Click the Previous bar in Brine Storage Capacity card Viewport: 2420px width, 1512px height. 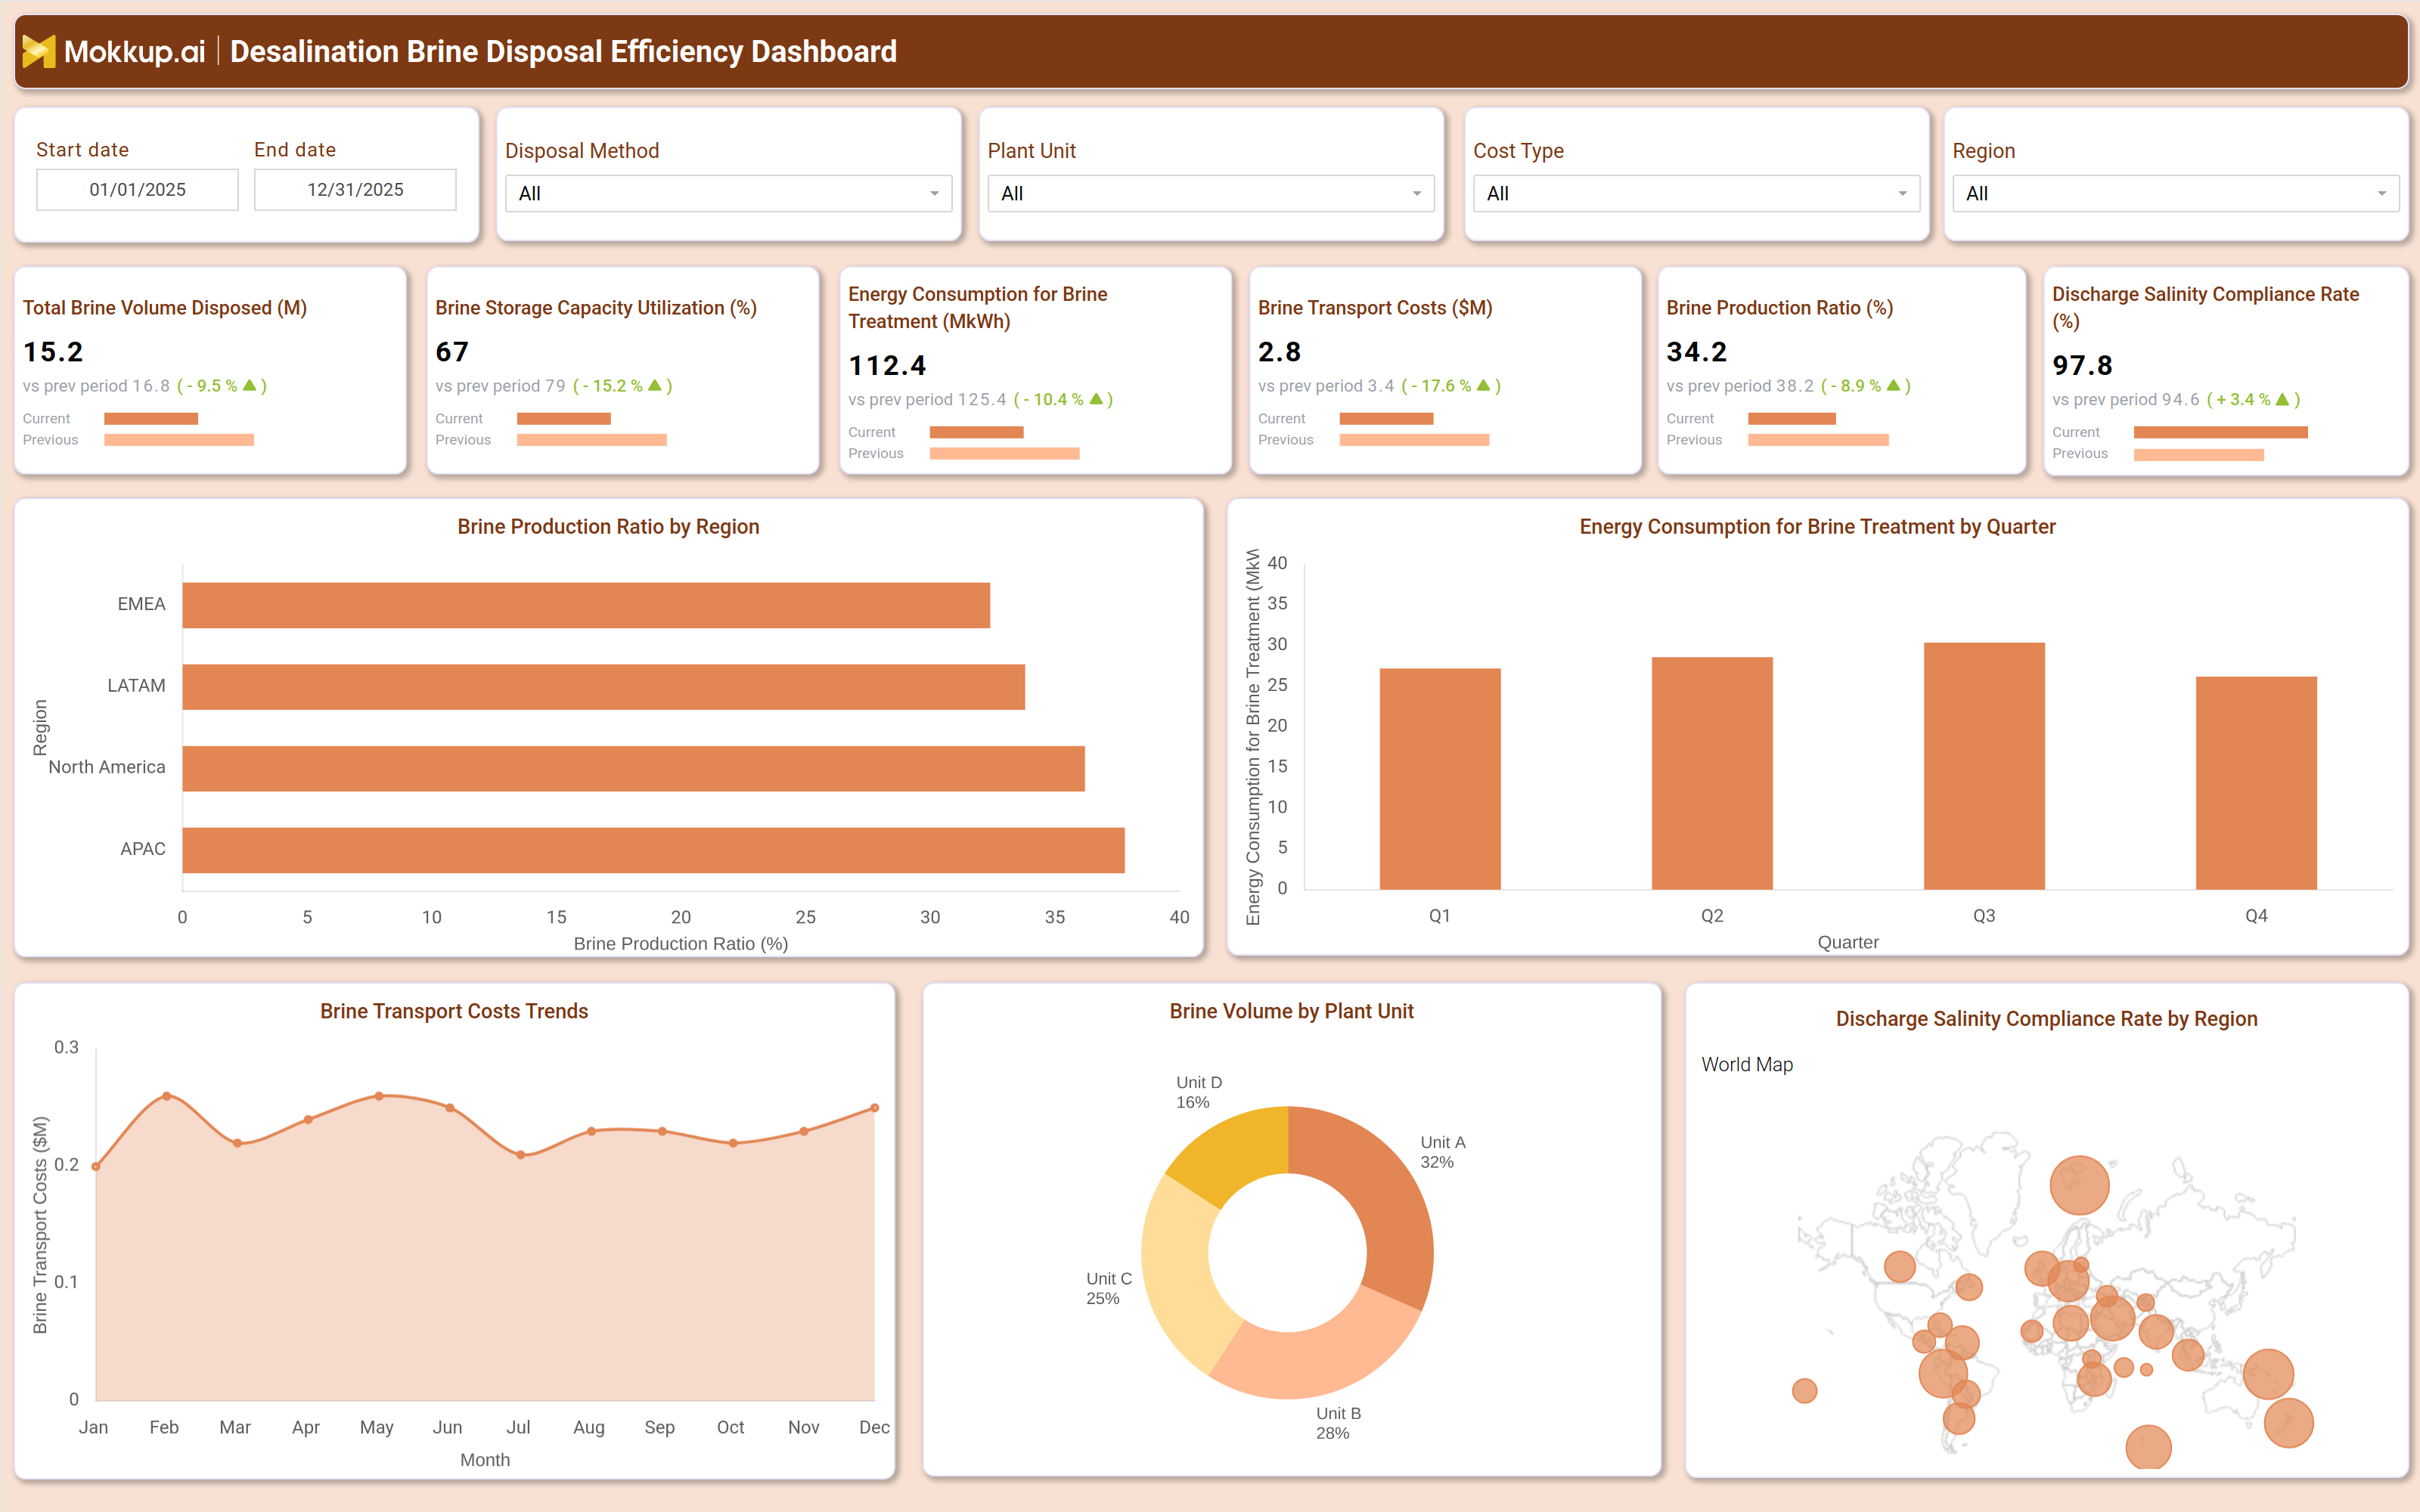(592, 439)
